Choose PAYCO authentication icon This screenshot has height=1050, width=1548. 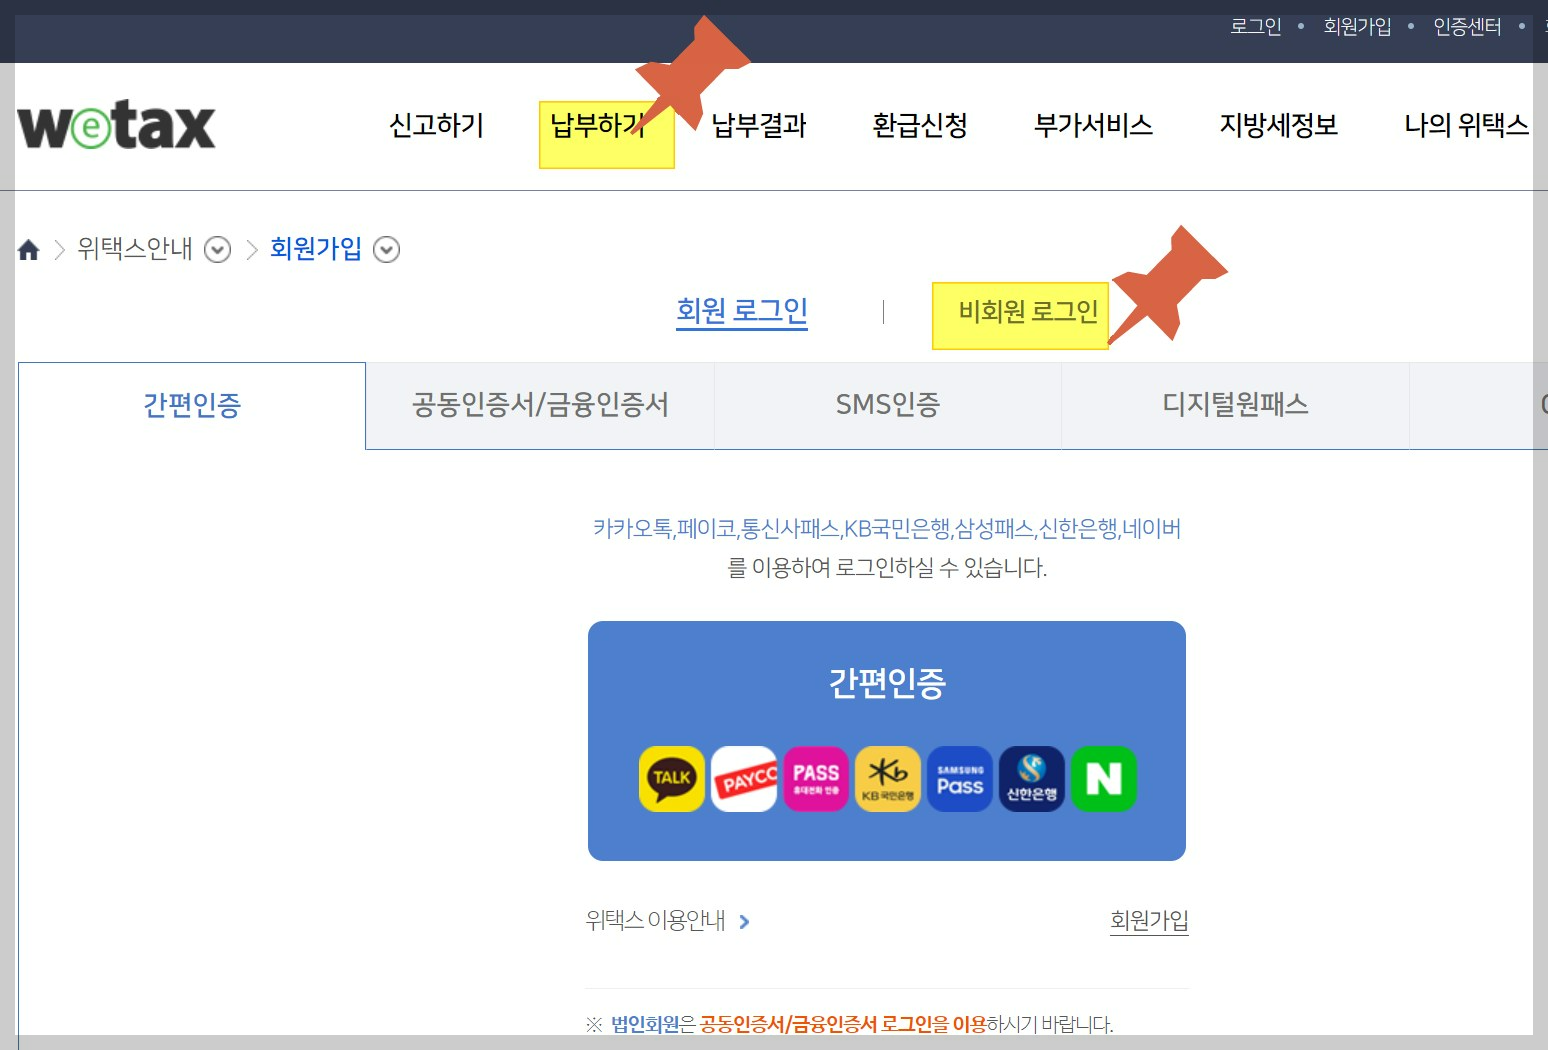tap(744, 779)
